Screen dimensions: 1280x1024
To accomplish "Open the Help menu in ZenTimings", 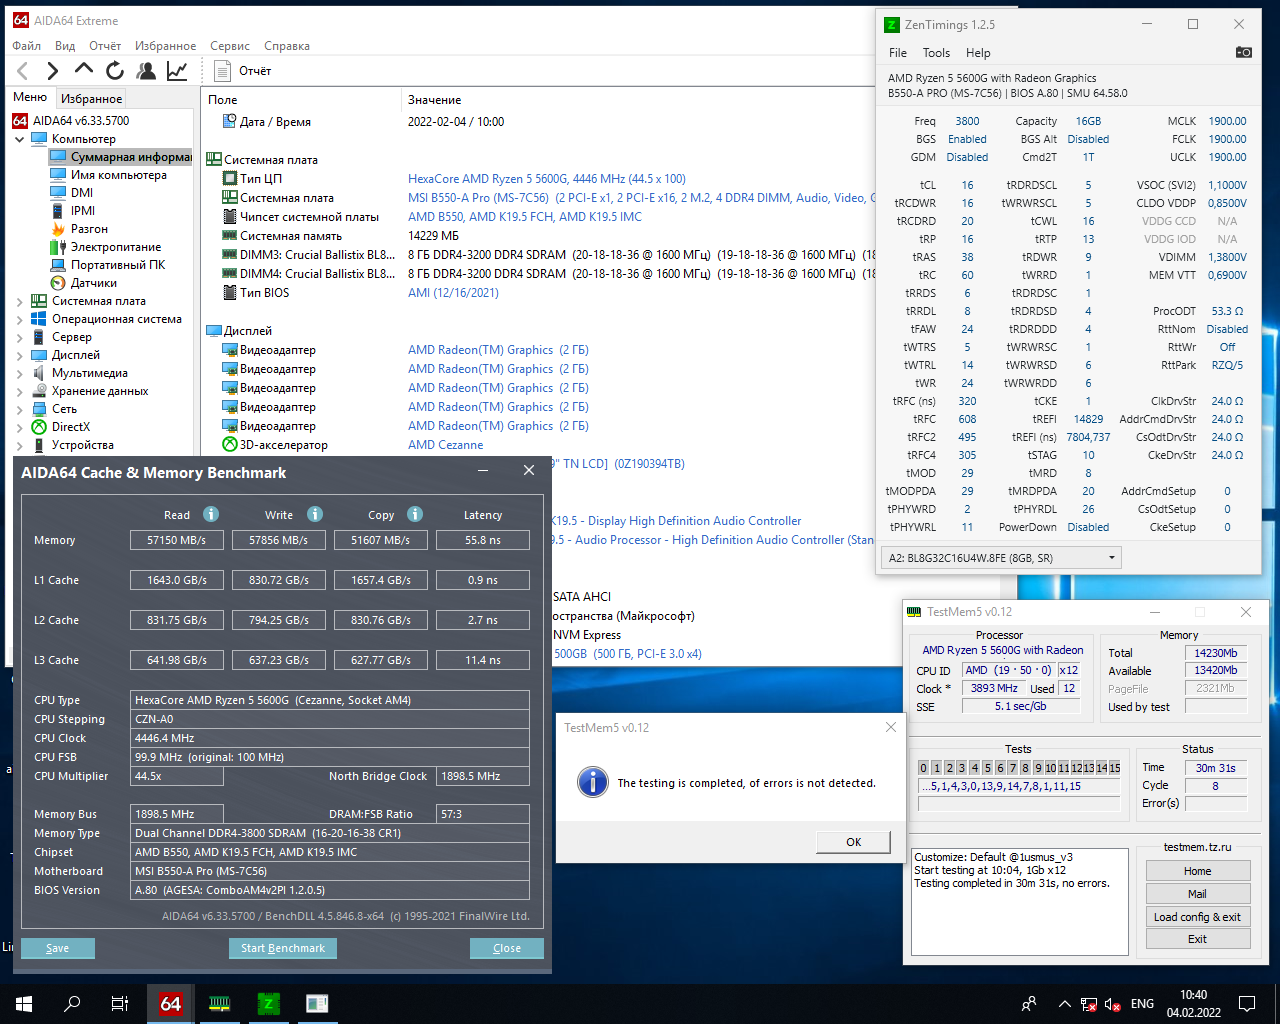I will tap(978, 53).
